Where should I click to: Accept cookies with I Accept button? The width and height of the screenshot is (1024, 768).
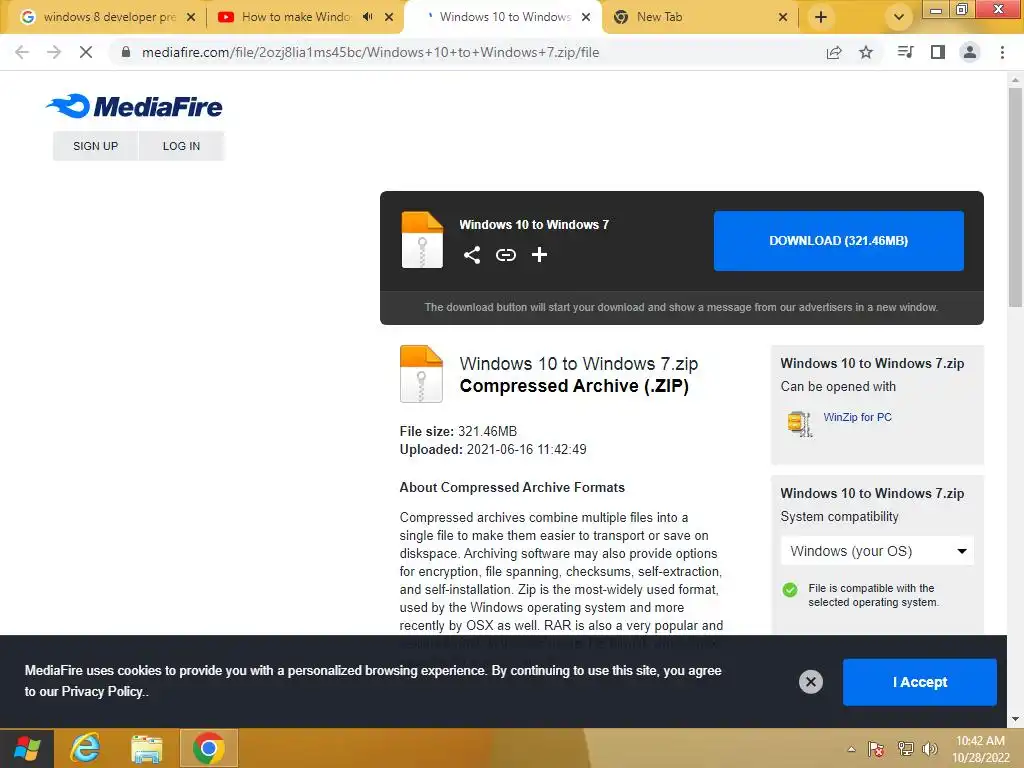(x=920, y=682)
